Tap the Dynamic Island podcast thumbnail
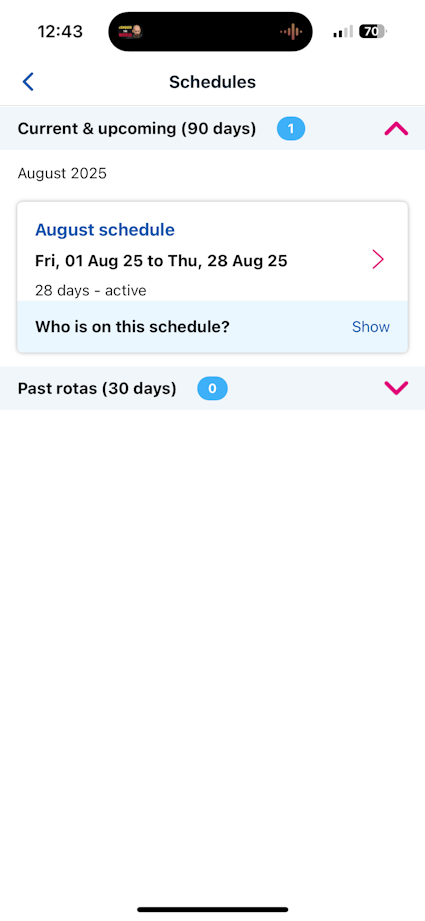The image size is (425, 921). click(x=130, y=31)
